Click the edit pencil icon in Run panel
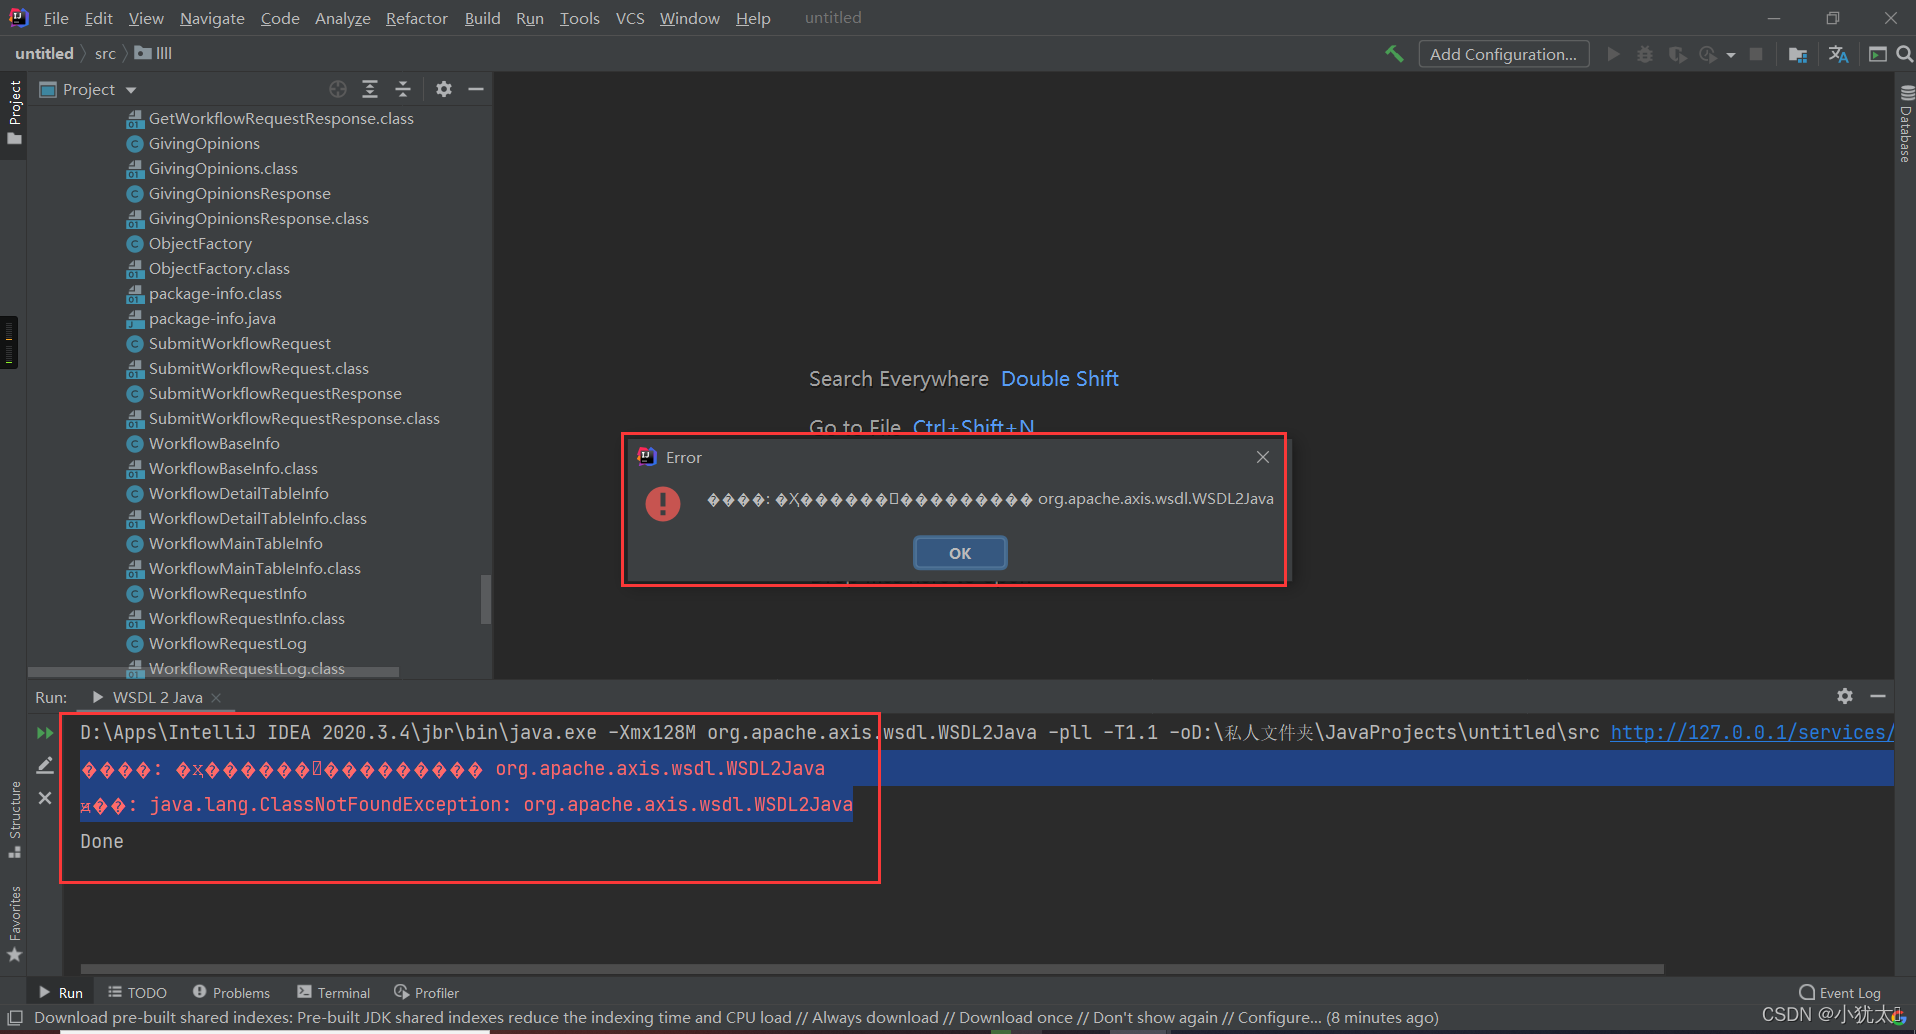Screen dimensions: 1916x1034 pyautogui.click(x=45, y=765)
